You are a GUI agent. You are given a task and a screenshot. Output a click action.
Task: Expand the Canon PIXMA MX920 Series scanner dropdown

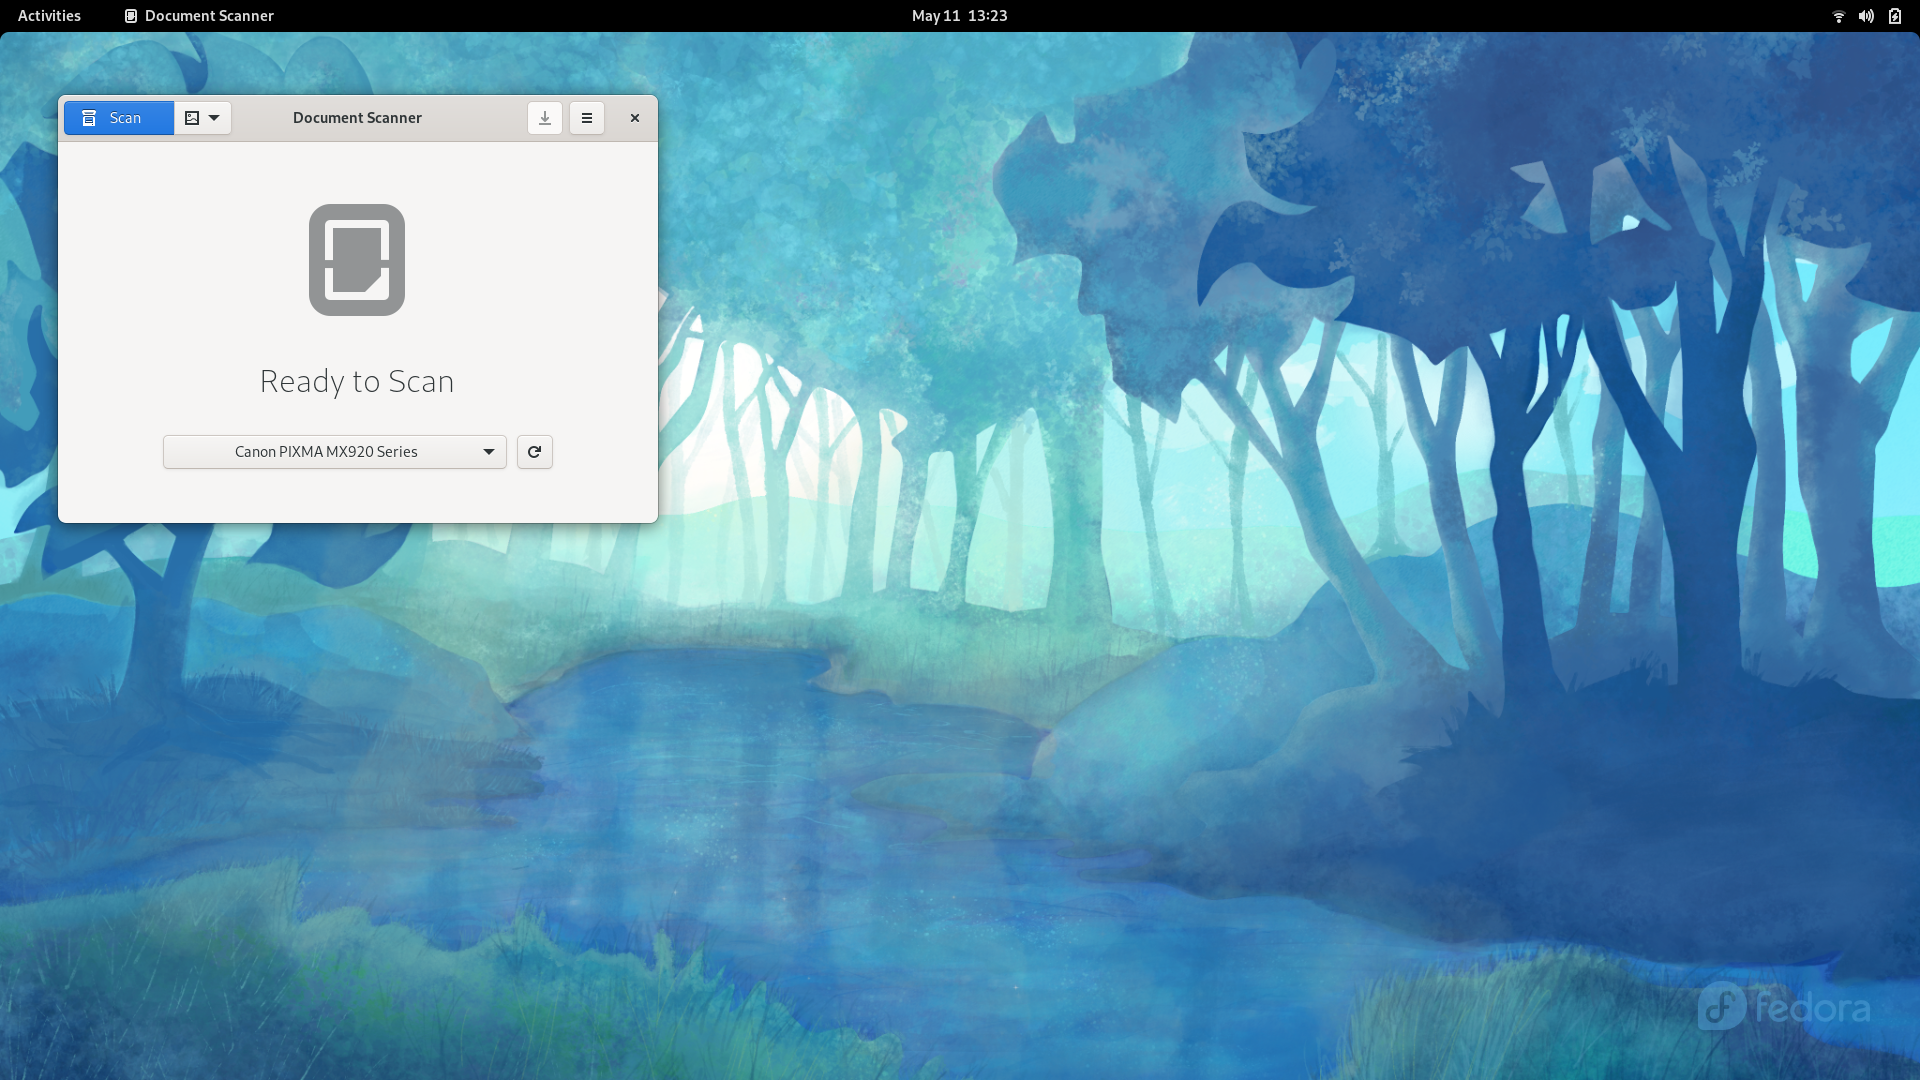tap(335, 452)
